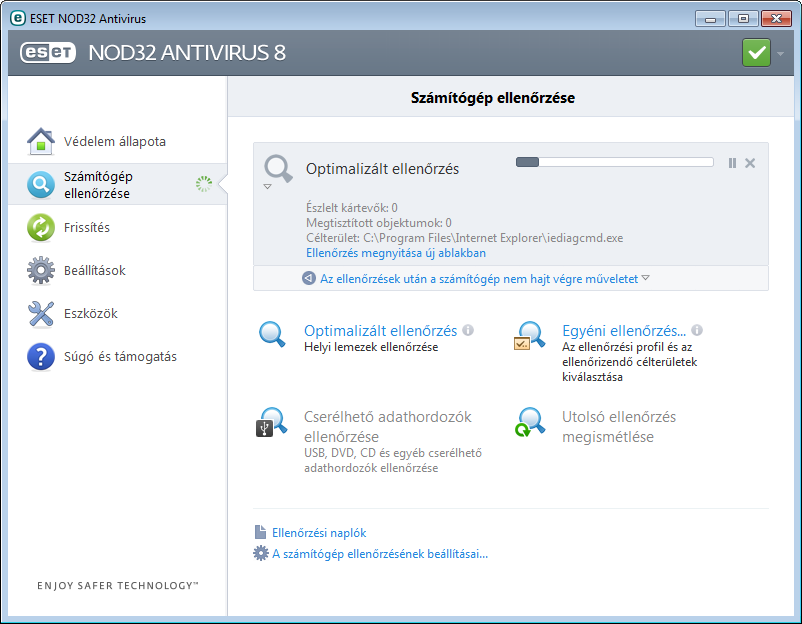Viewport: 802px width, 624px height.
Task: Click Cserélhető adathordozók ellenőrzése link
Action: (x=388, y=427)
